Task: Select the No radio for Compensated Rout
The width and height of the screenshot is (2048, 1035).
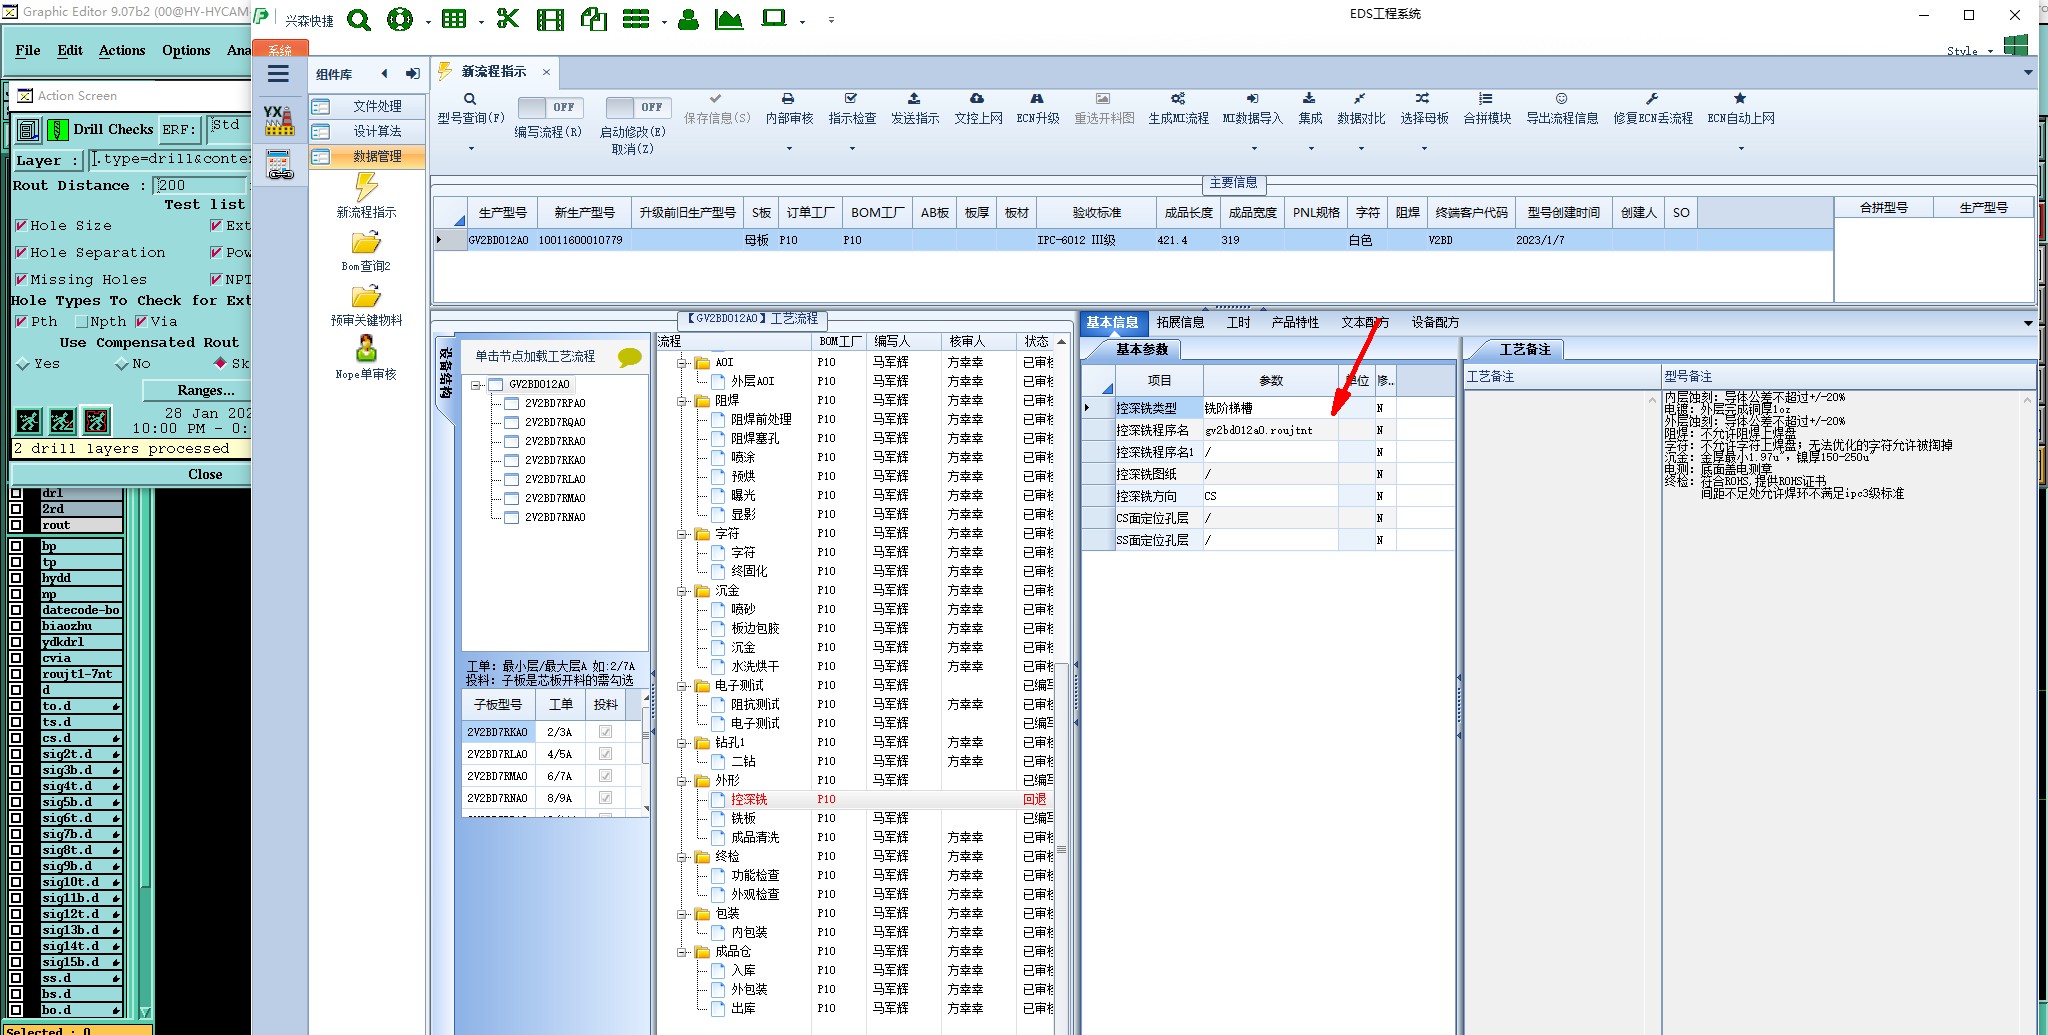Action: [x=122, y=364]
